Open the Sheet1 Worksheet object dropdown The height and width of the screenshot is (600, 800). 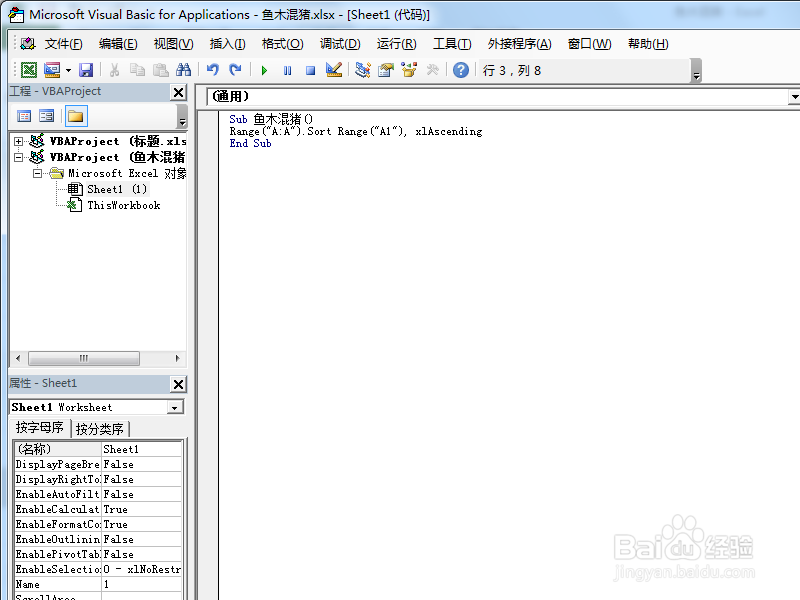click(175, 408)
